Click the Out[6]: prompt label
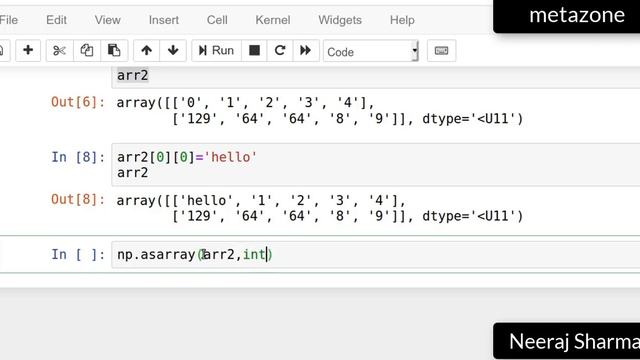The width and height of the screenshot is (640, 360). click(78, 102)
